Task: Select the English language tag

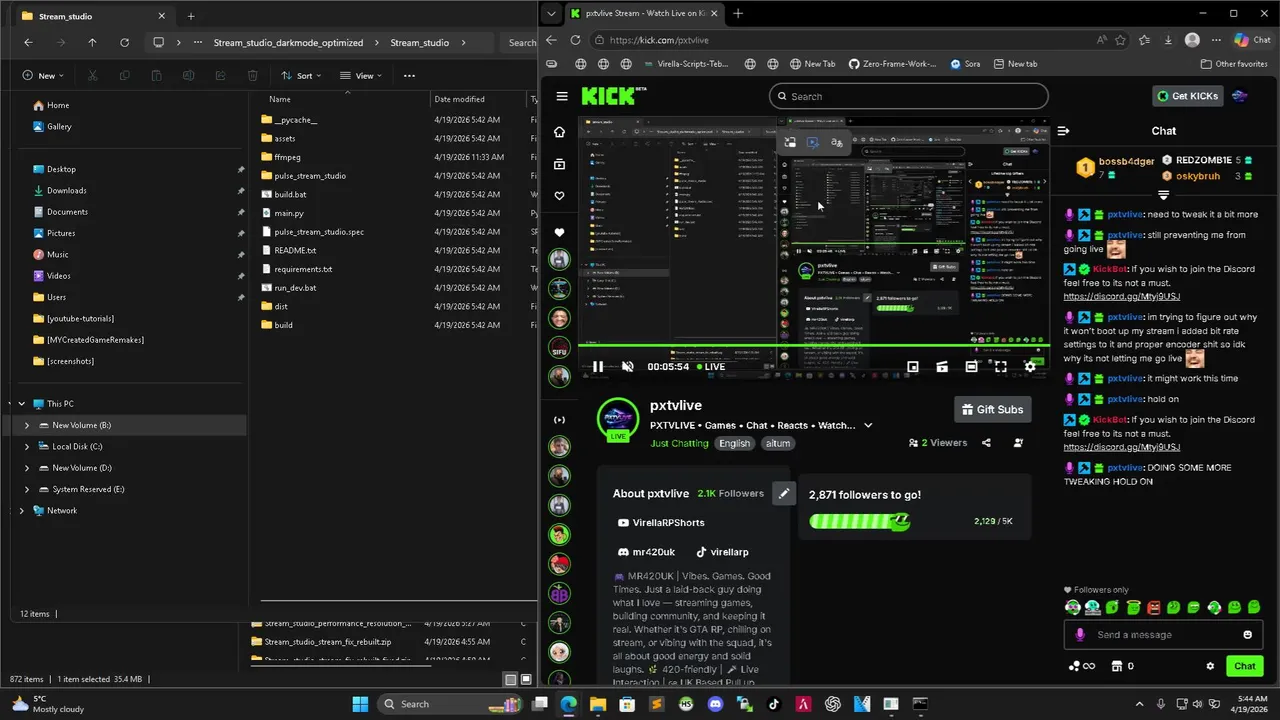Action: click(x=734, y=443)
